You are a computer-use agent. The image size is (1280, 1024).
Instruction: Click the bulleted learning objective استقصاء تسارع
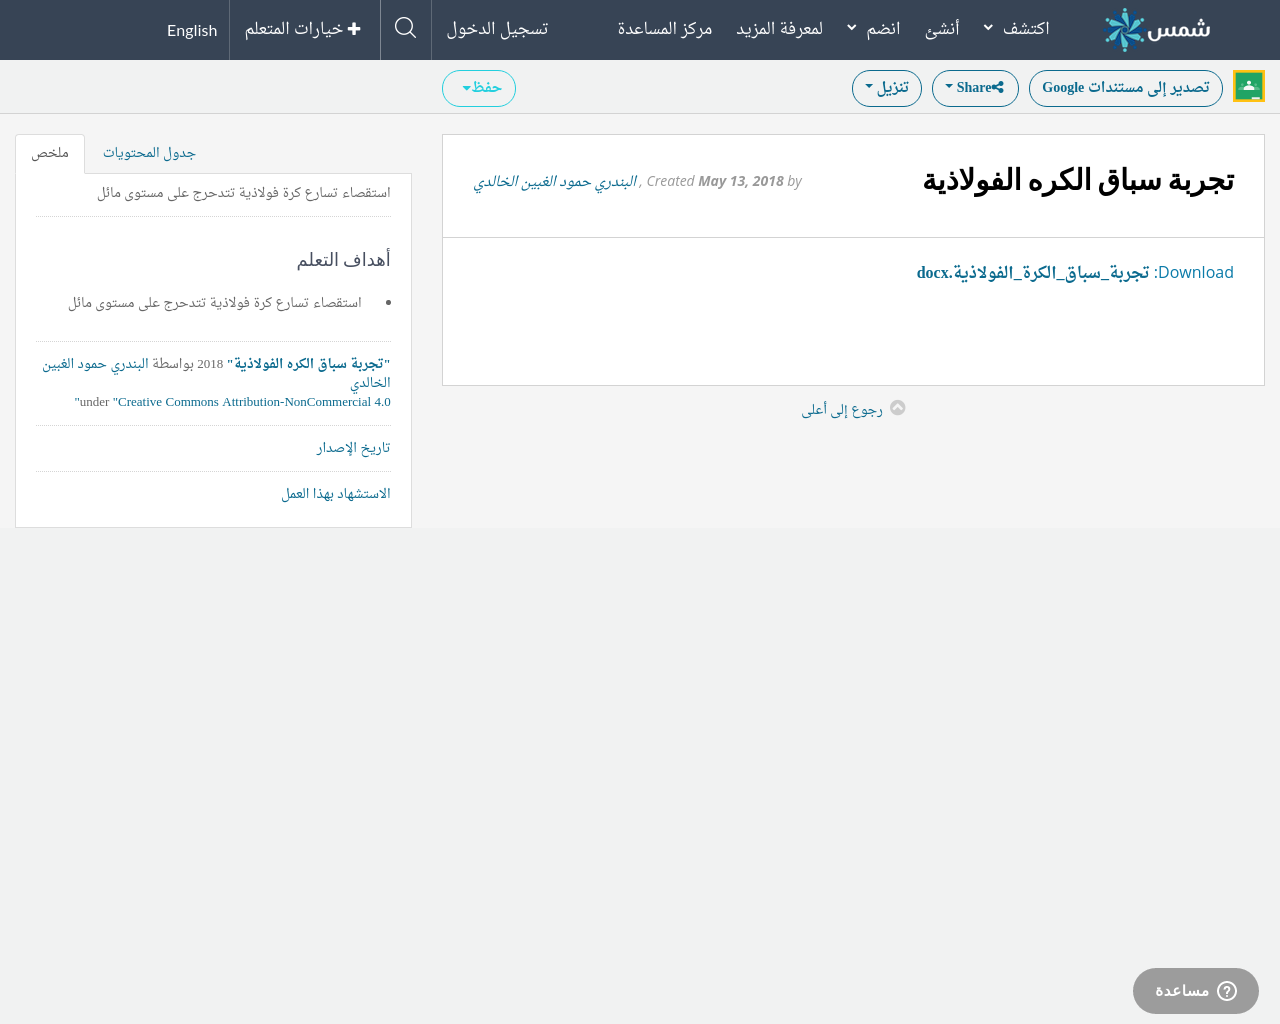(215, 303)
